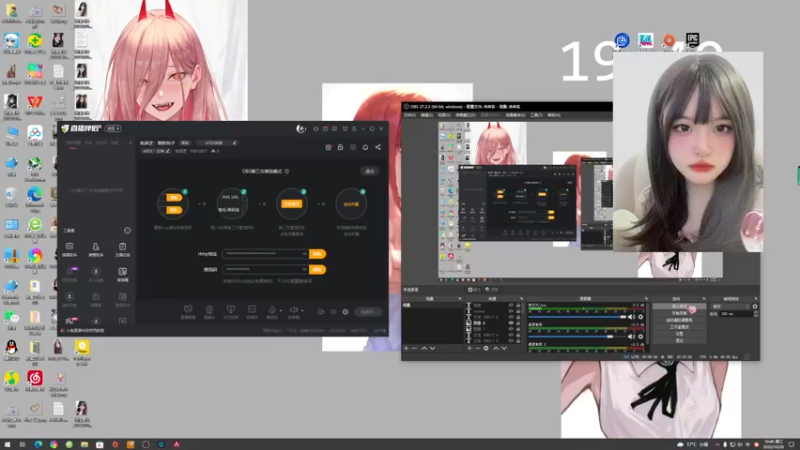
Task: Adjust the OBS transition duration stepper arrows
Action: (x=756, y=314)
